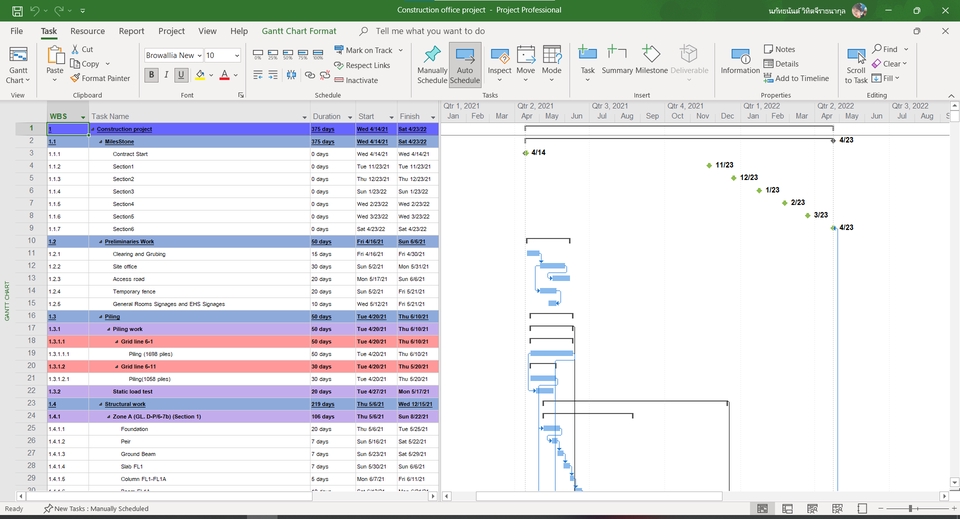Switch to Resource Sheet view in status bar
The width and height of the screenshot is (960, 519).
pyautogui.click(x=837, y=509)
